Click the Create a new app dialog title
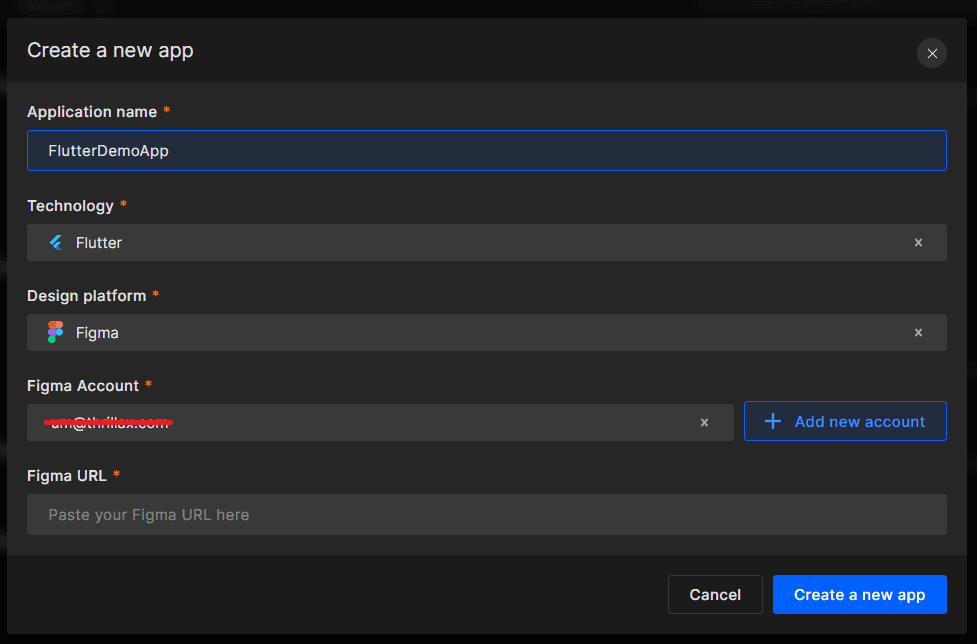Image resolution: width=977 pixels, height=644 pixels. tap(110, 49)
